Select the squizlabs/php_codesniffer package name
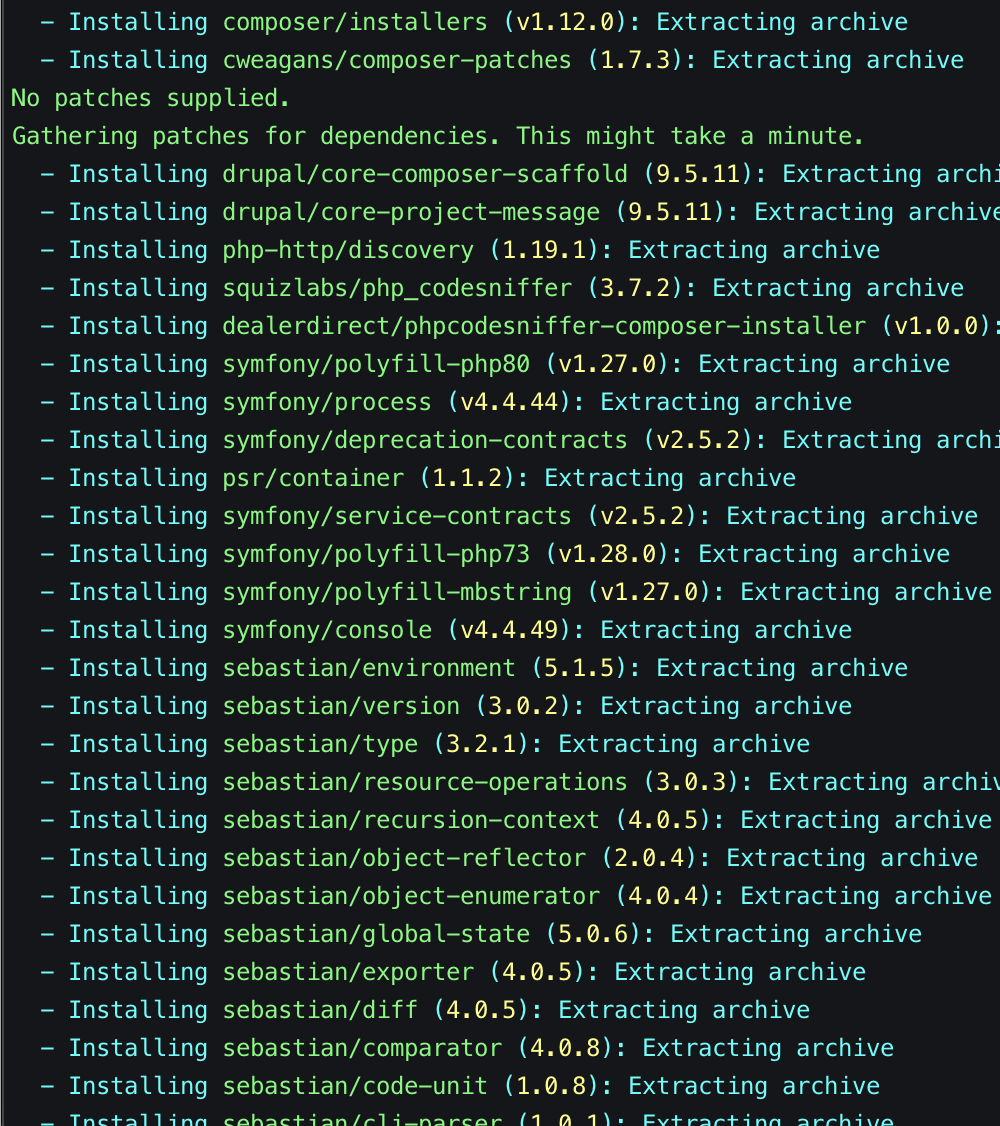This screenshot has width=1000, height=1126. (x=394, y=287)
